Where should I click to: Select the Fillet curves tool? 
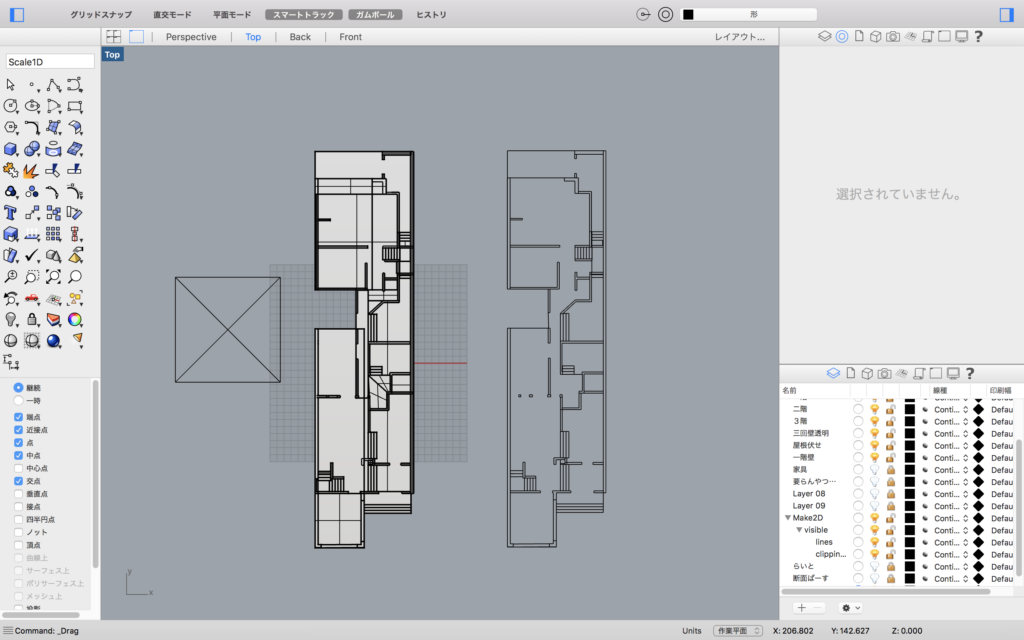(x=32, y=127)
